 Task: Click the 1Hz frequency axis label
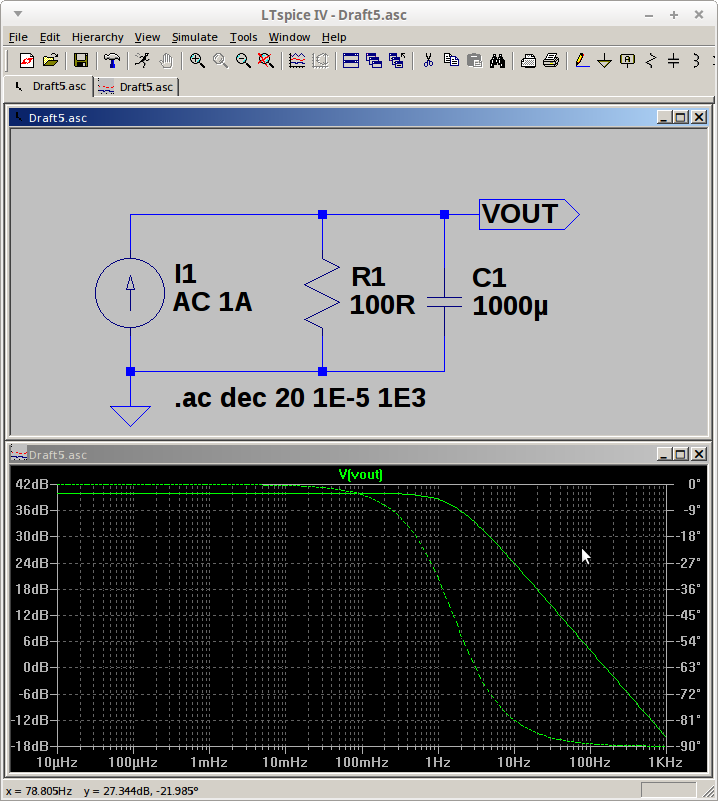(x=438, y=763)
